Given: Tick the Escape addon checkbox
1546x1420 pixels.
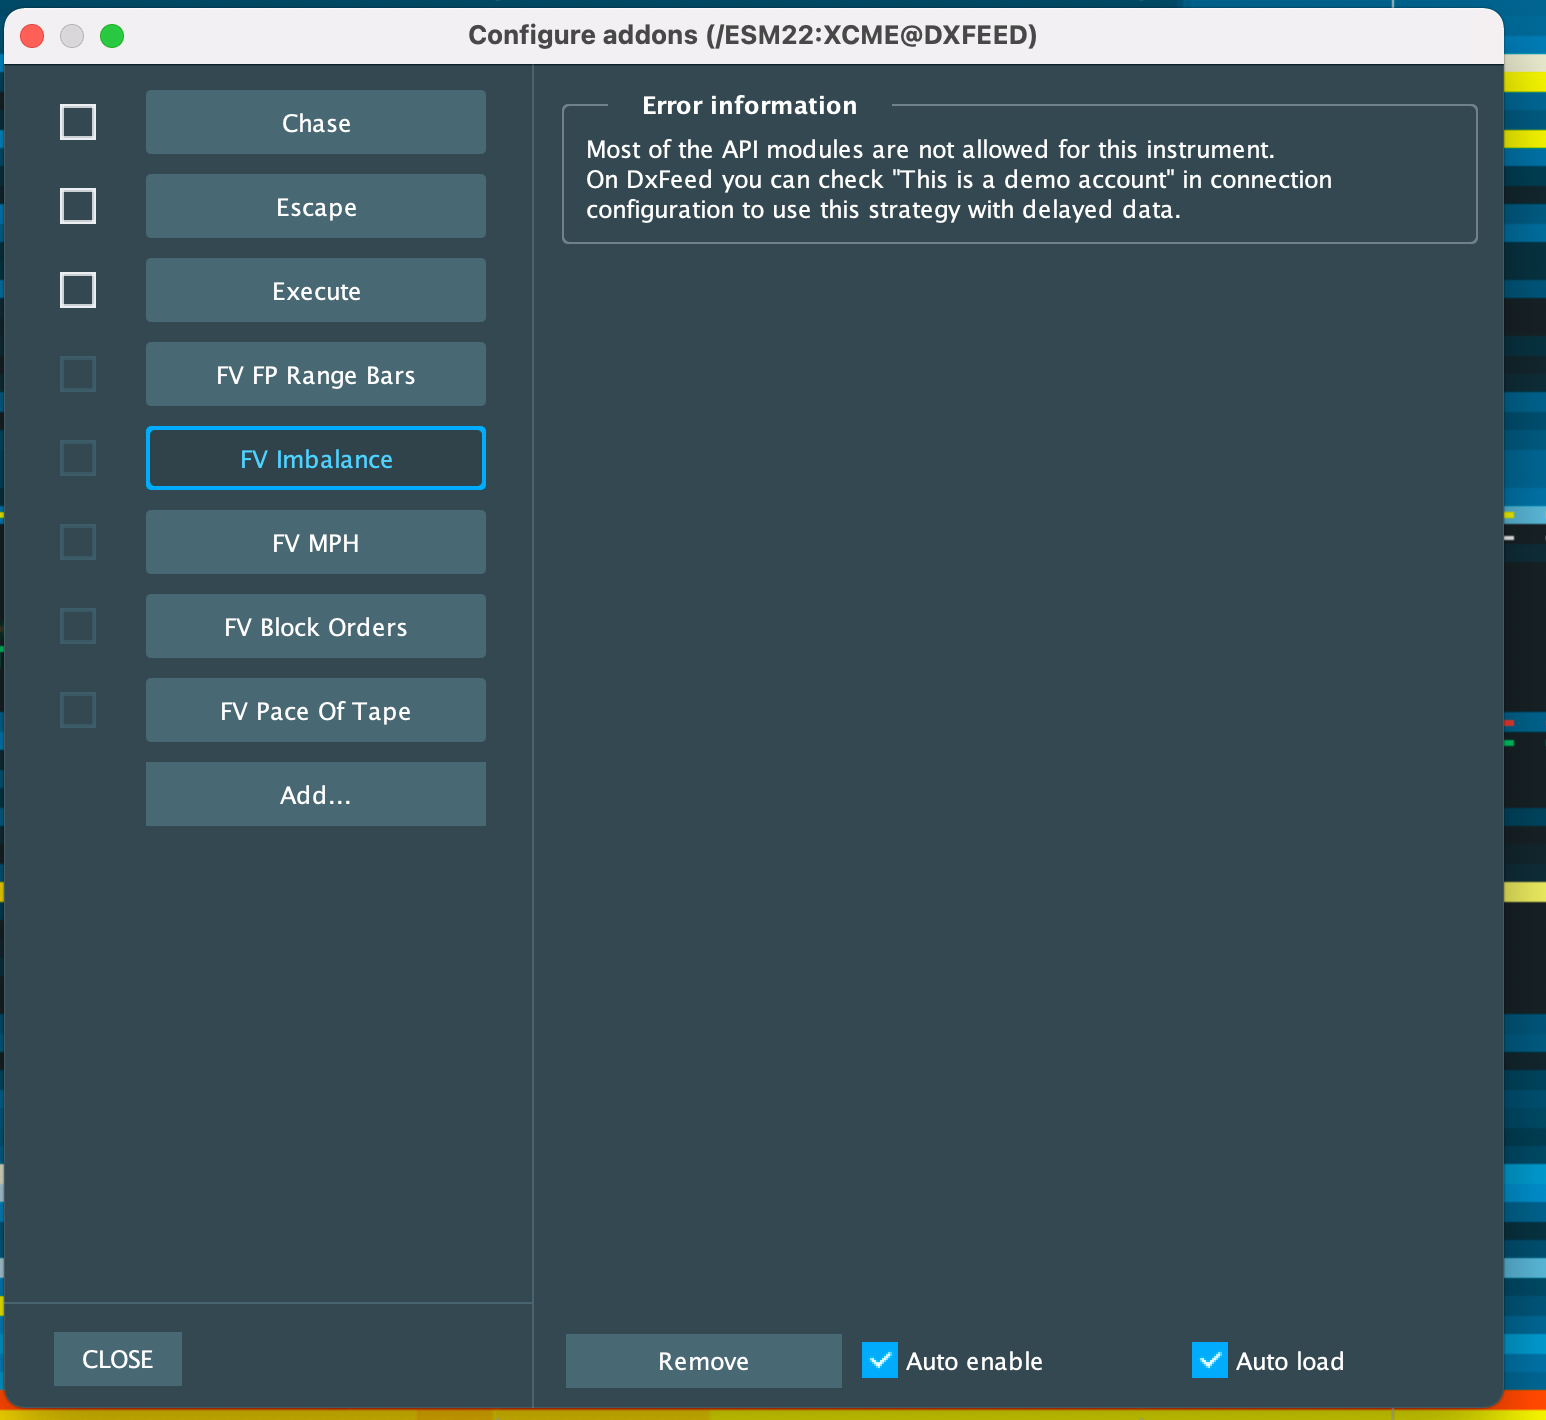Looking at the screenshot, I should click(x=78, y=206).
